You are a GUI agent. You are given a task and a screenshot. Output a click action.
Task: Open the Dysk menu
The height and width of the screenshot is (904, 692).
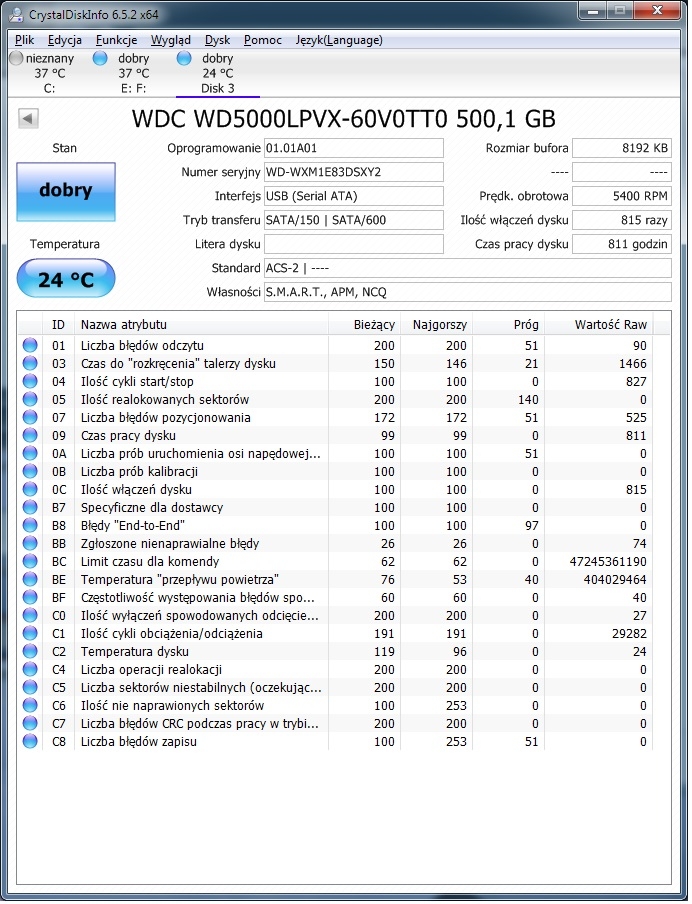[217, 40]
